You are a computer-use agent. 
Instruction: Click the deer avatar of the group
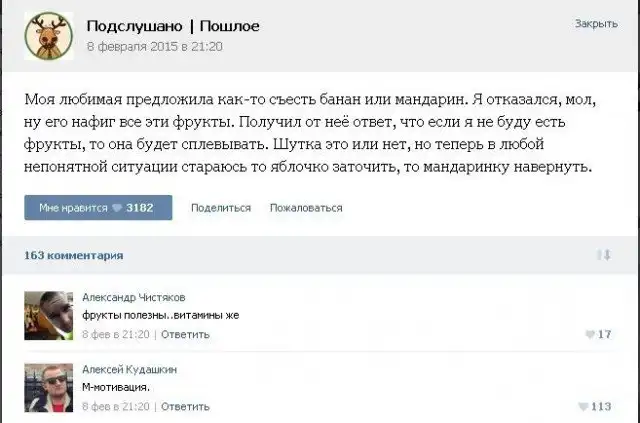pyautogui.click(x=48, y=35)
